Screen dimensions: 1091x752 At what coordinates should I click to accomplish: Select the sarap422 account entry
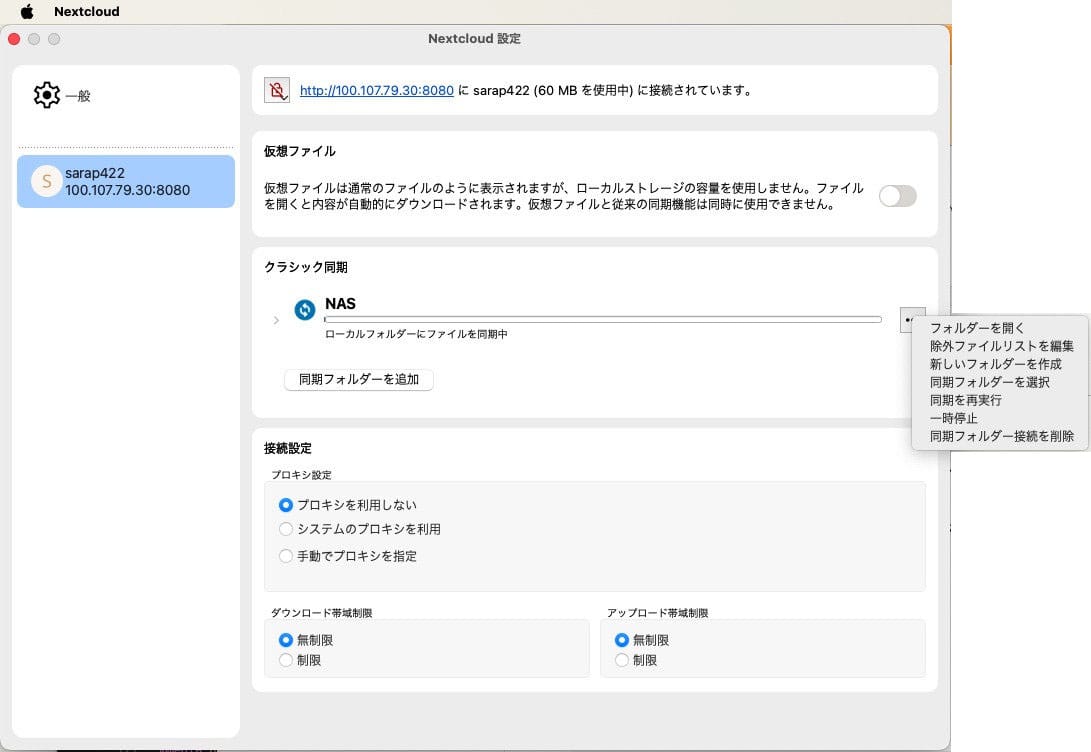126,182
